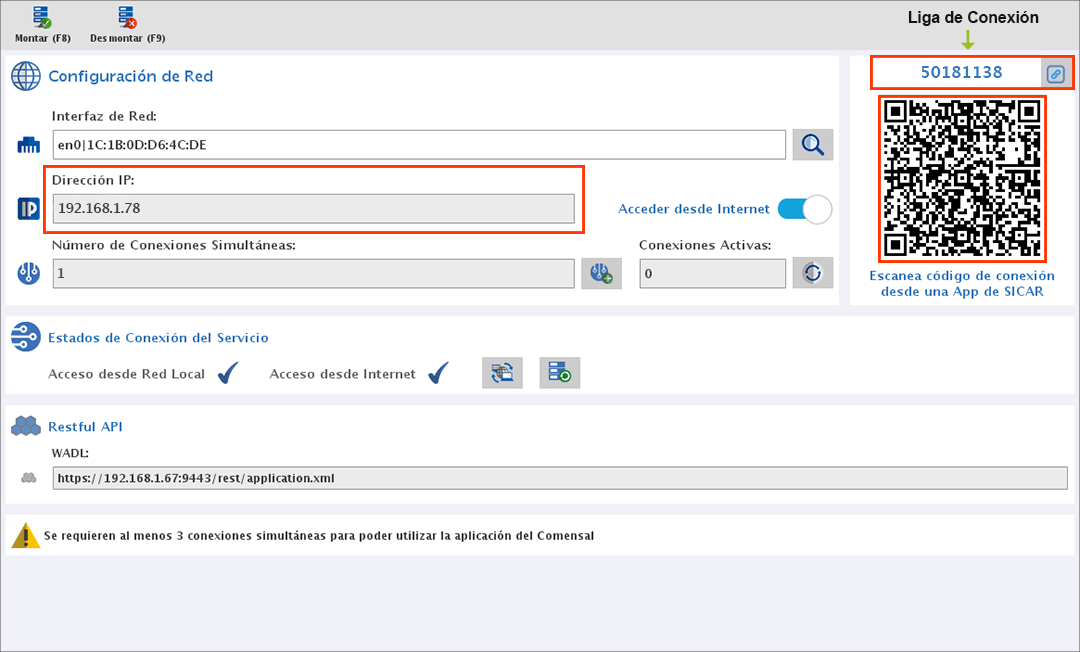The width and height of the screenshot is (1080, 652).
Task: Click the QR connection code image
Action: point(962,179)
